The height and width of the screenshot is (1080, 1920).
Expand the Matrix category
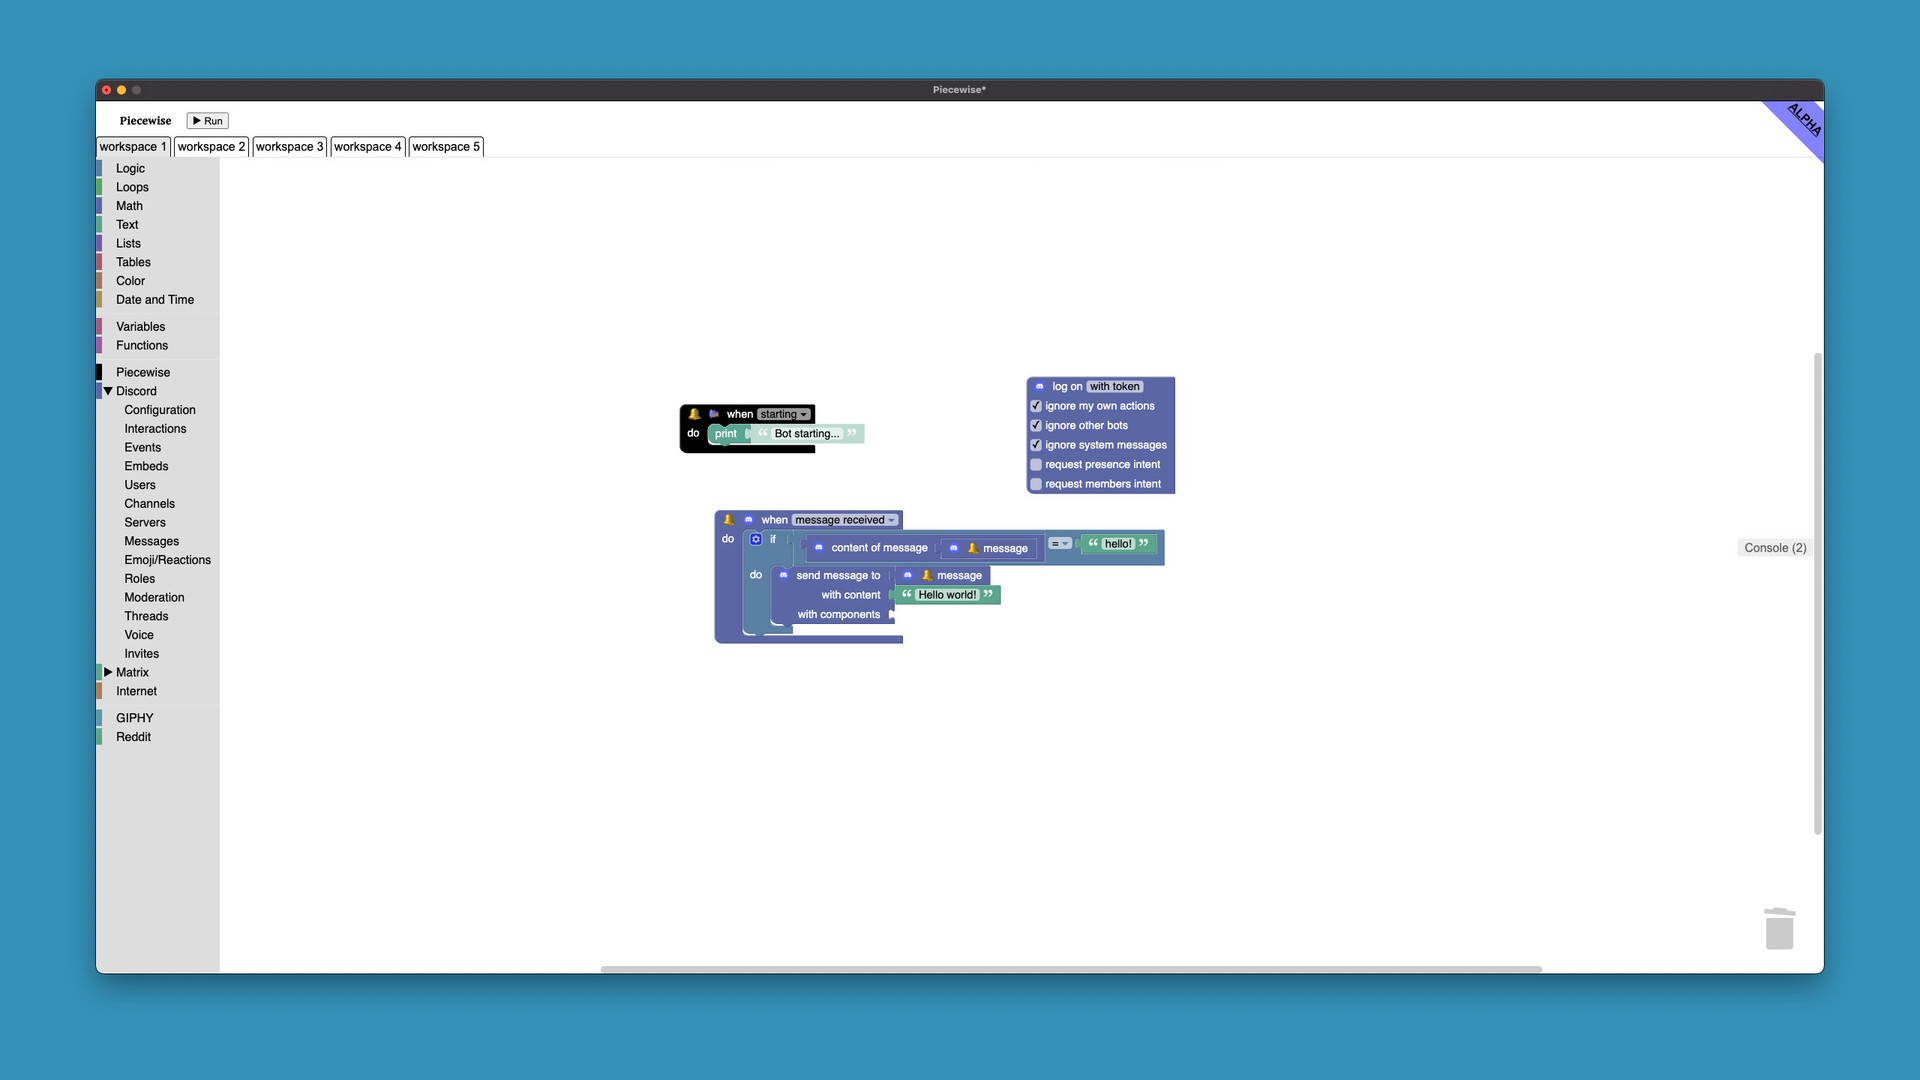click(108, 672)
